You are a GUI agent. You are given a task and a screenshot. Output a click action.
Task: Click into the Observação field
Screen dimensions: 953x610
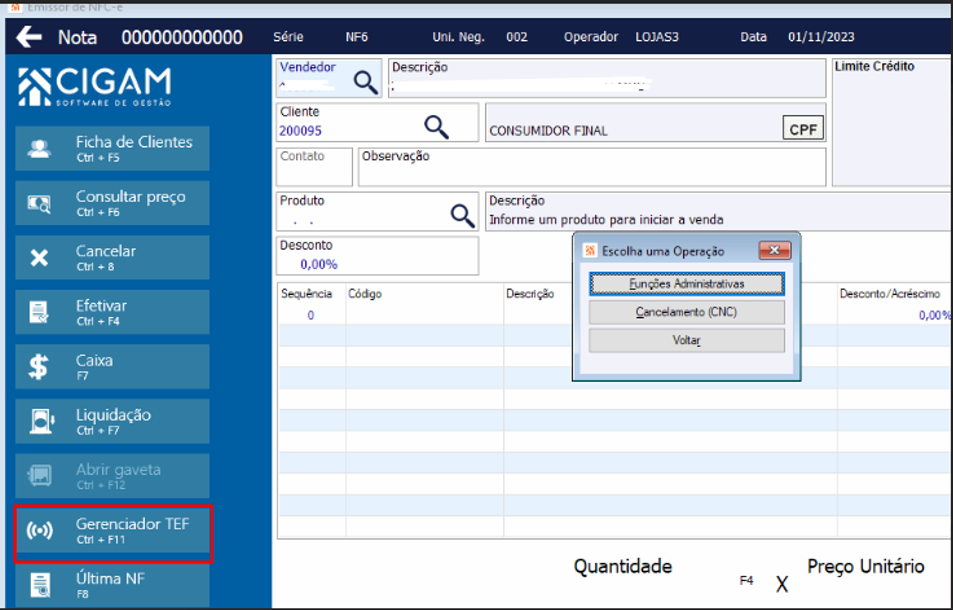click(592, 166)
